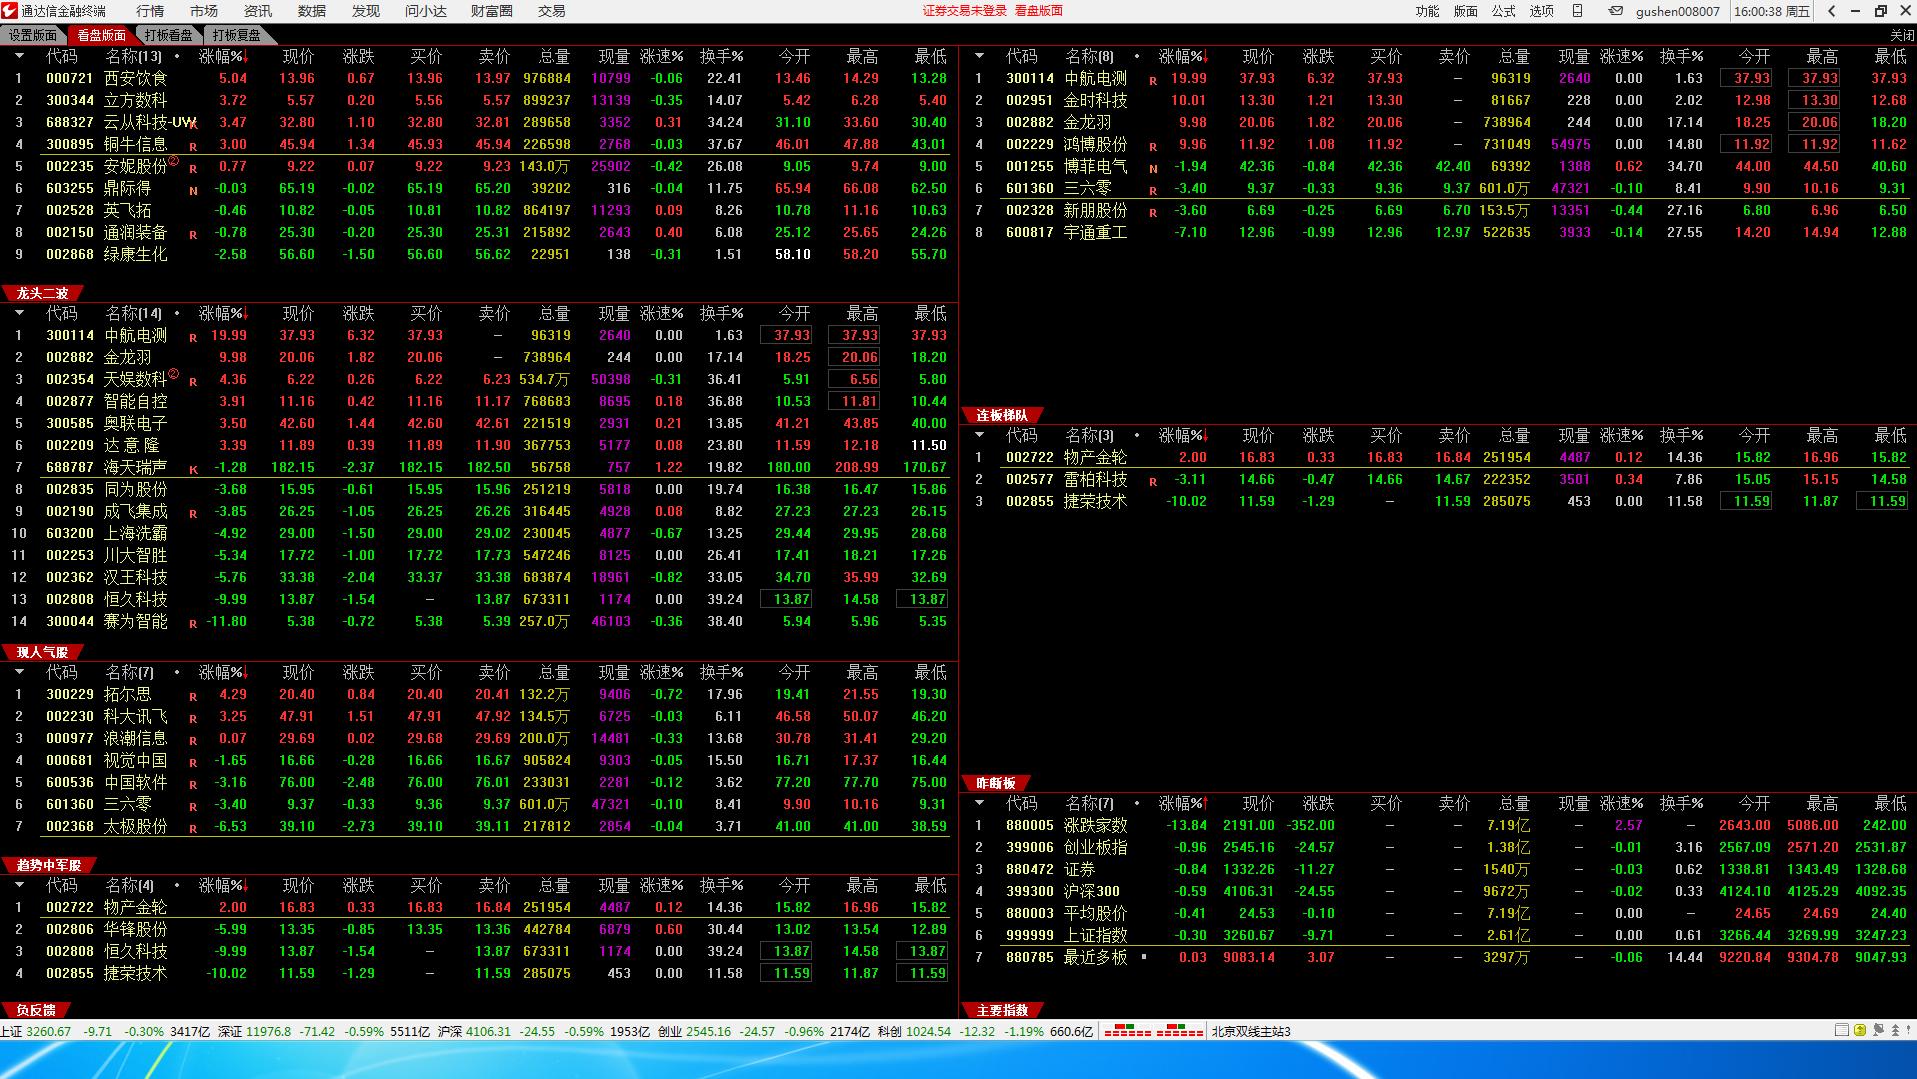Image resolution: width=1917 pixels, height=1079 pixels.
Task: Click the double up-arrow icon in the status bar
Action: (x=1894, y=1030)
